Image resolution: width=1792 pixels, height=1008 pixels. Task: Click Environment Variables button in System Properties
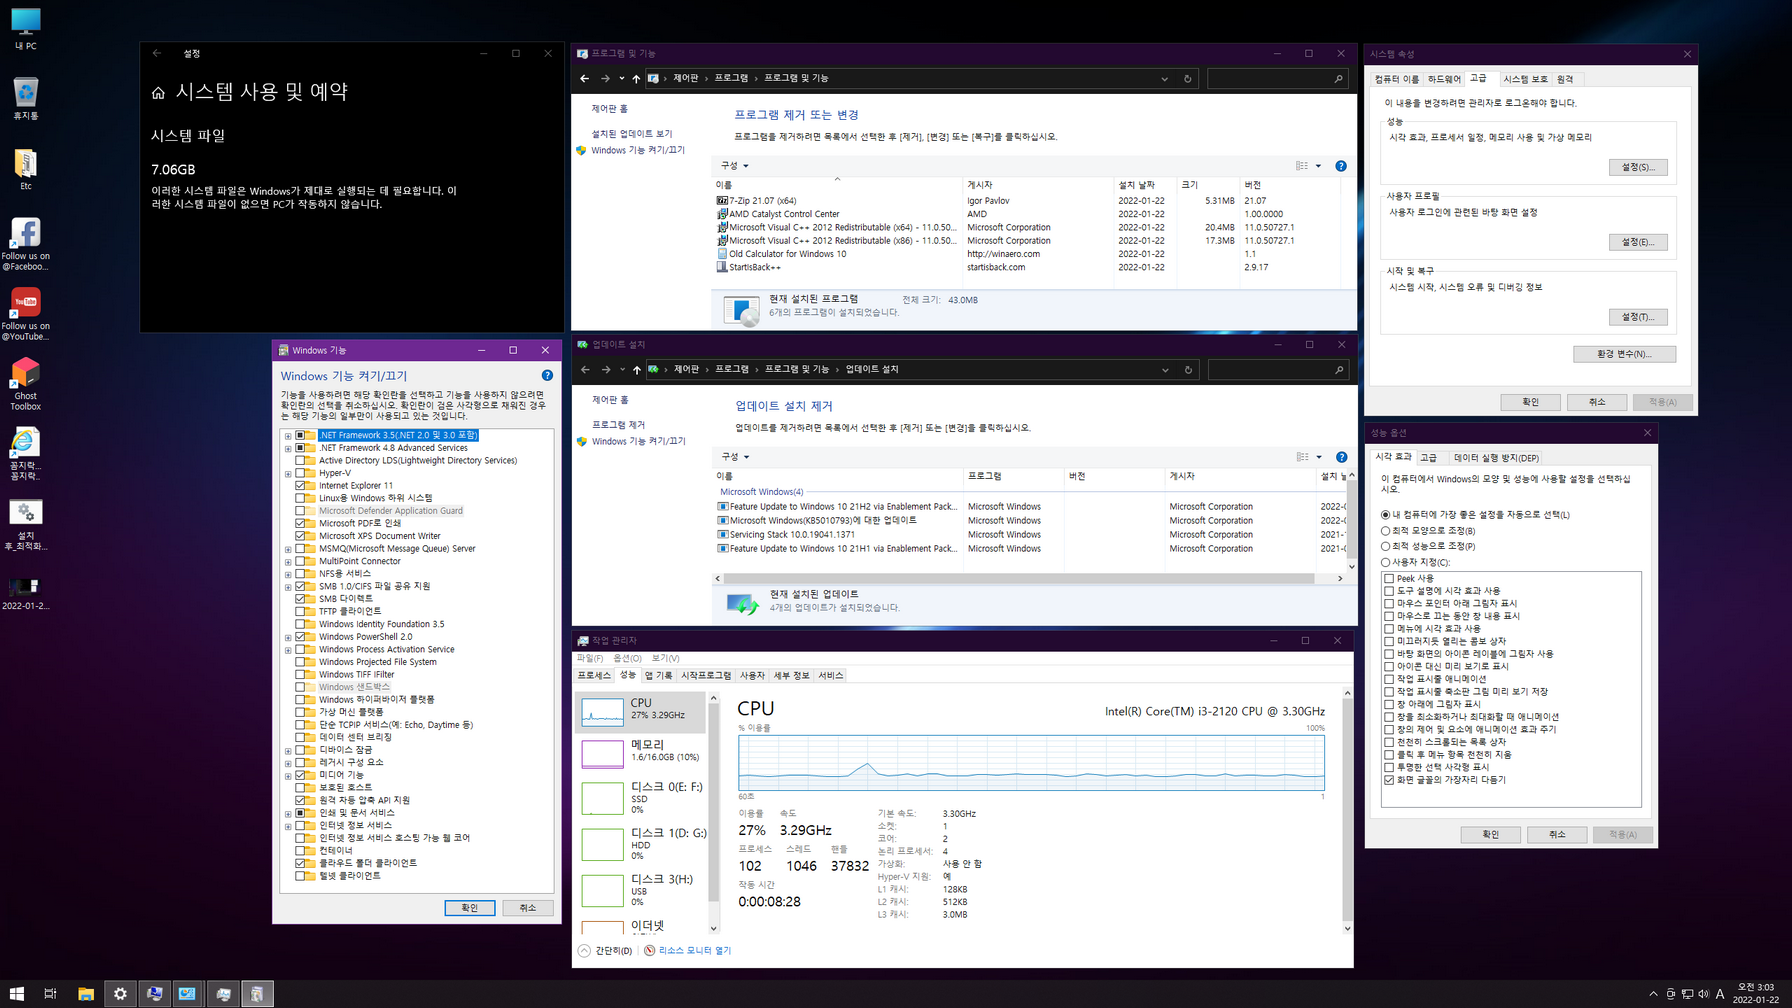(x=1624, y=354)
